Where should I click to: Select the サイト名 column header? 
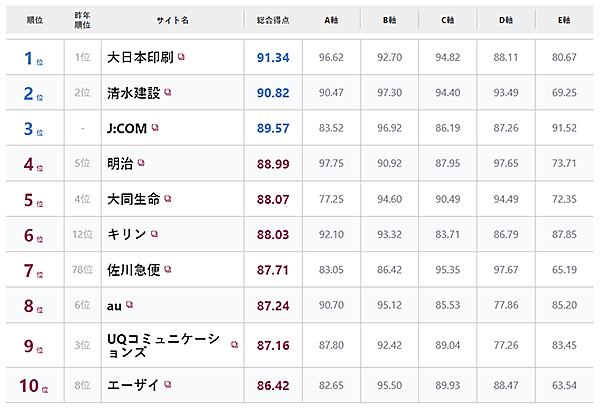[172, 19]
